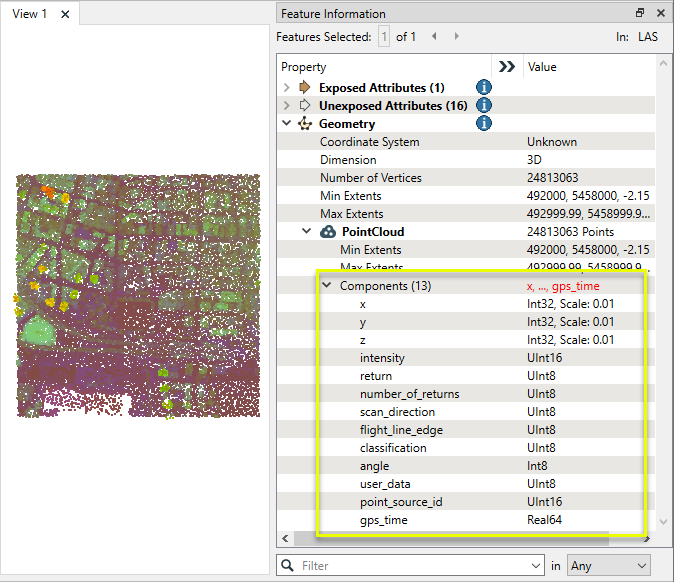674x582 pixels.
Task: Go to next selected feature arrow
Action: (x=457, y=37)
